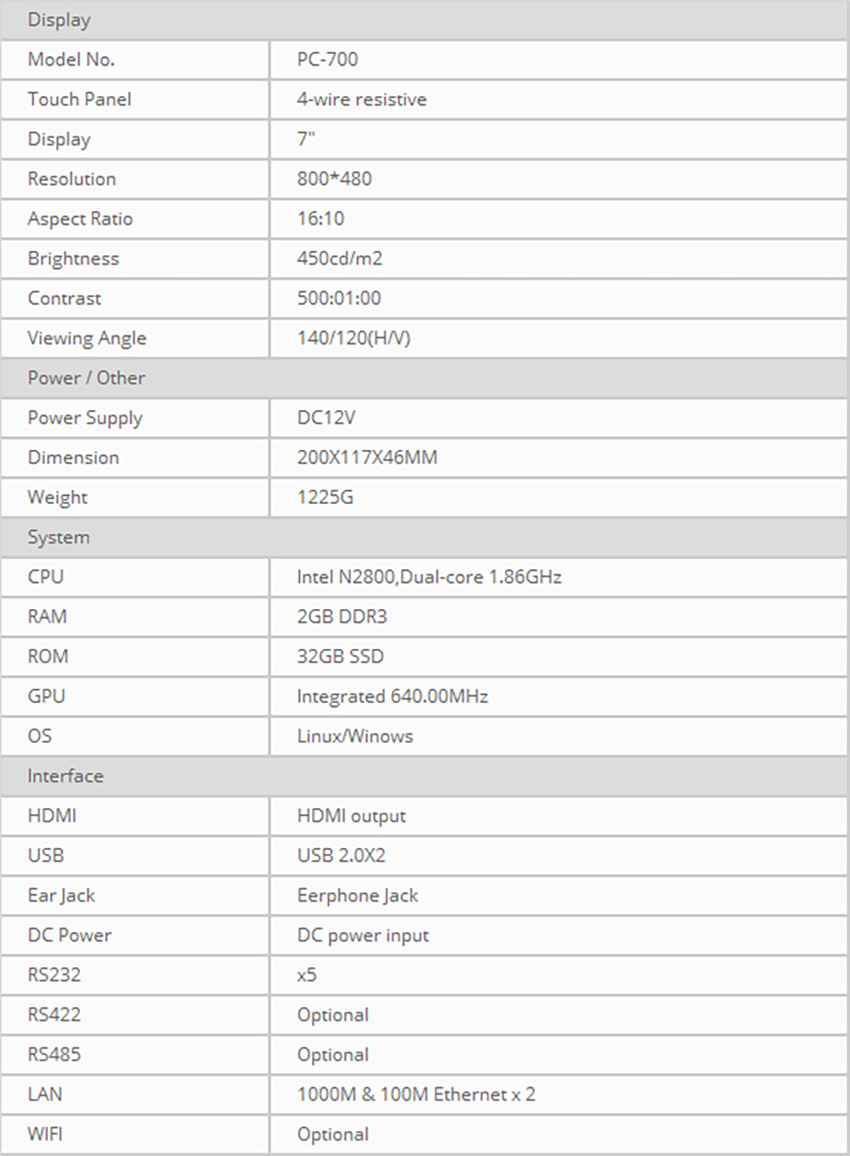Click the WIFI row label
This screenshot has width=850, height=1156.
pyautogui.click(x=47, y=1134)
